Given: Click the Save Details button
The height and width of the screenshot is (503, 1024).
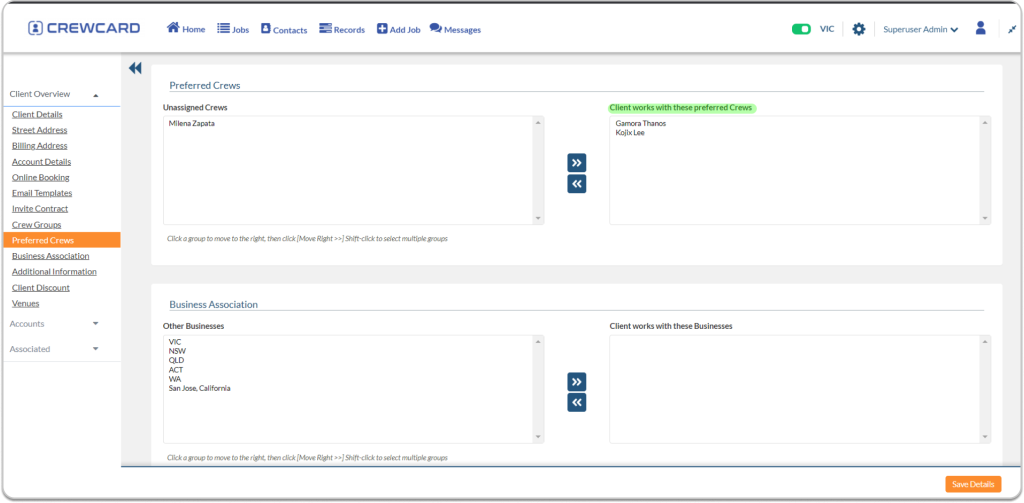Looking at the screenshot, I should pyautogui.click(x=972, y=484).
